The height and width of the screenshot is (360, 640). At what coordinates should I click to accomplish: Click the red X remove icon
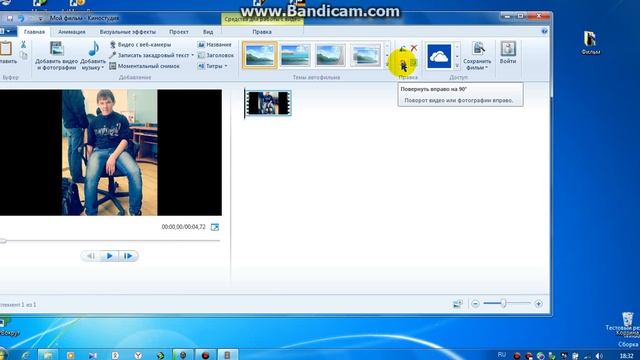click(414, 48)
